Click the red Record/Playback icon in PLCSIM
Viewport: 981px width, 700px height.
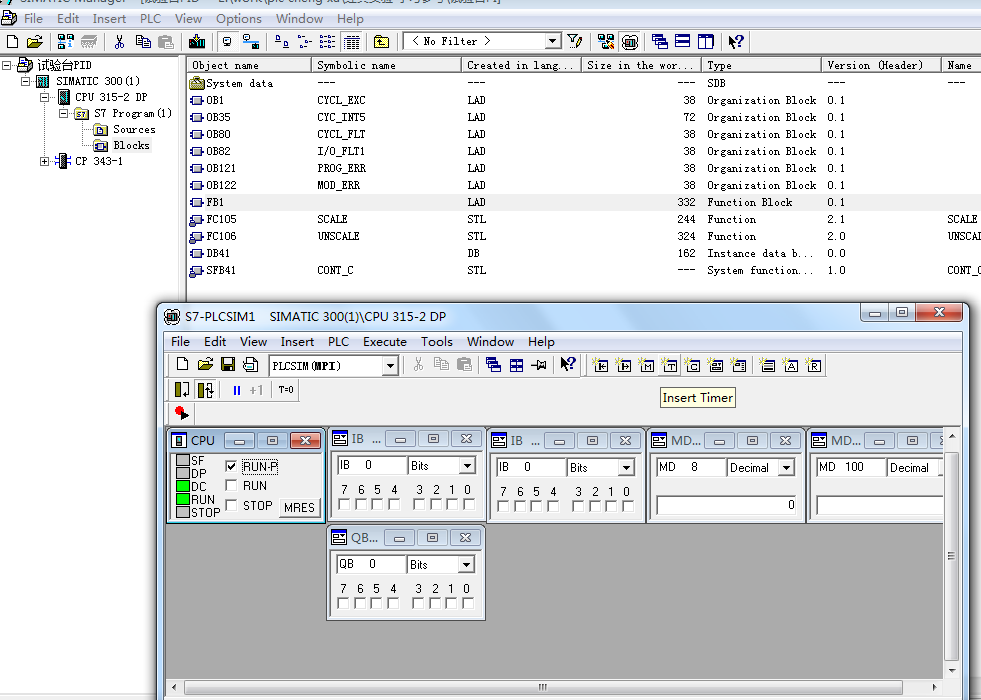click(x=181, y=413)
